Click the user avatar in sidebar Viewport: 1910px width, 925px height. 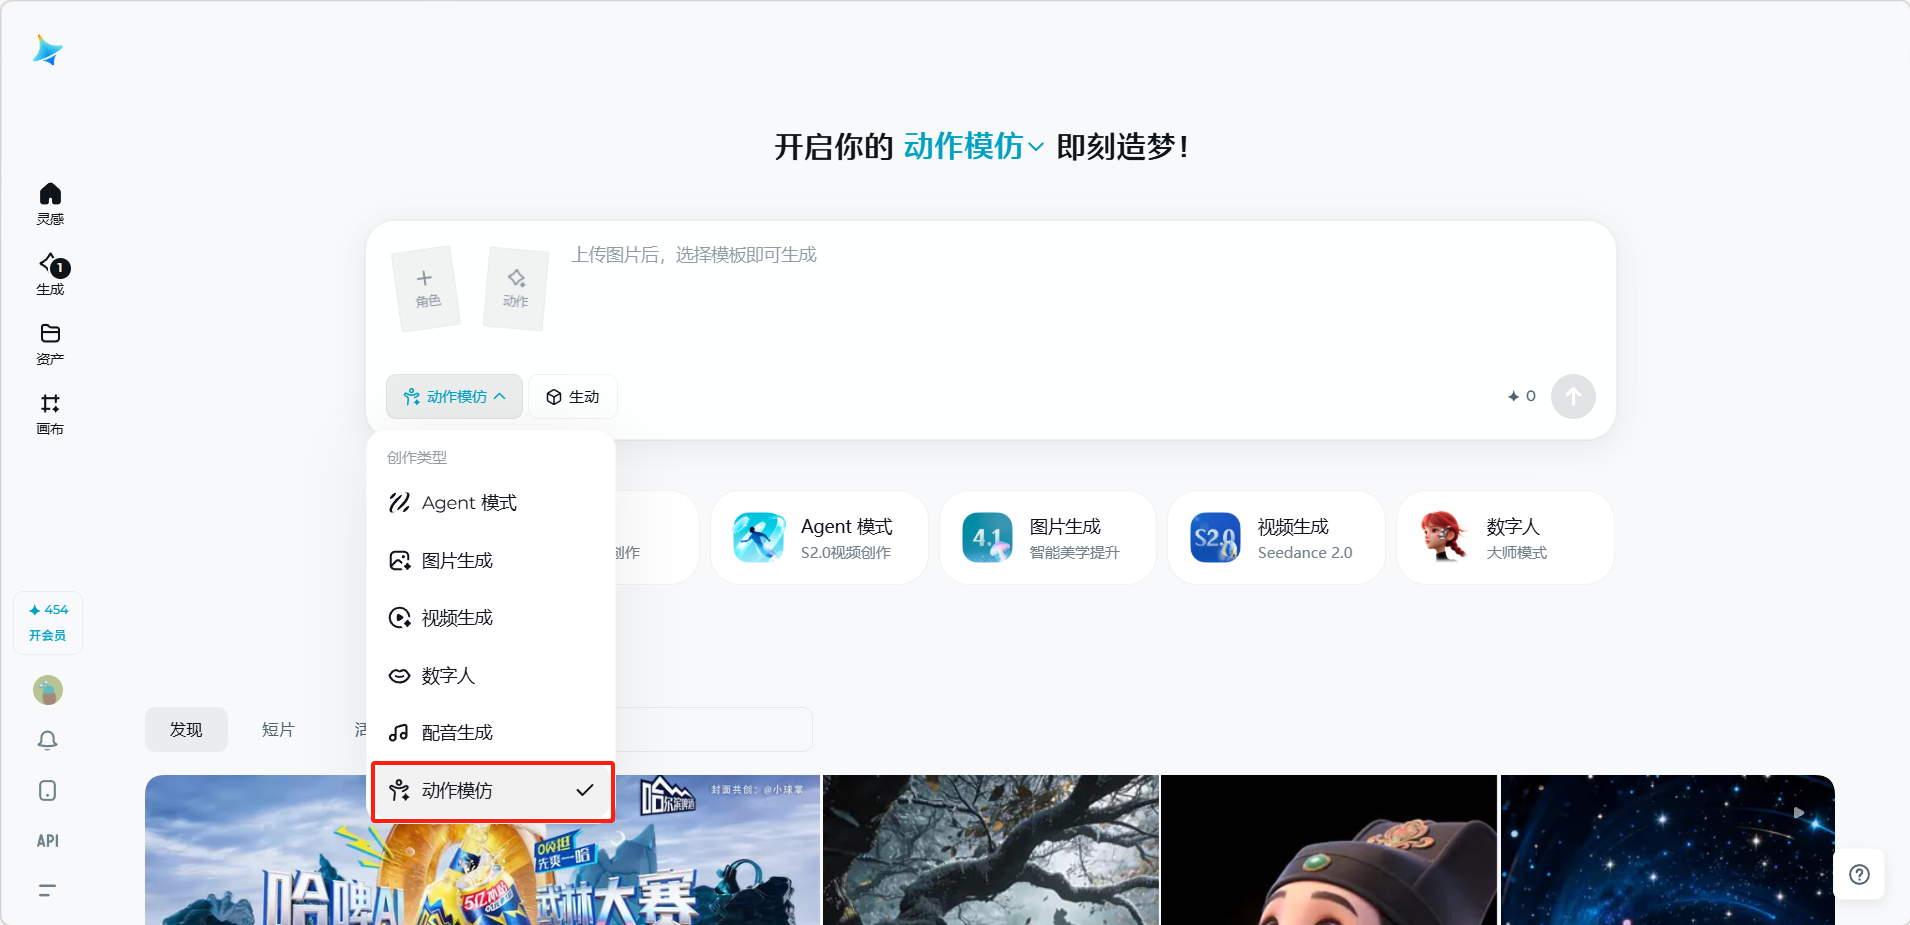click(x=48, y=690)
